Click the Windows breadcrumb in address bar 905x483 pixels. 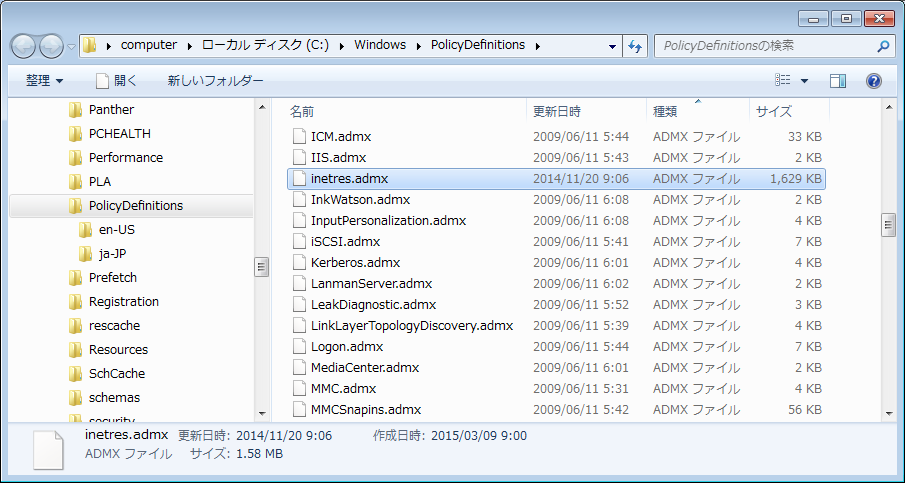click(380, 45)
